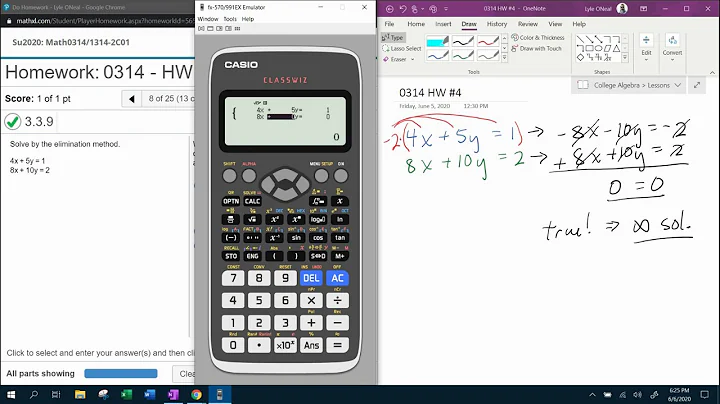720x404 pixels.
Task: Switch to OneNote Home tab
Action: point(416,24)
